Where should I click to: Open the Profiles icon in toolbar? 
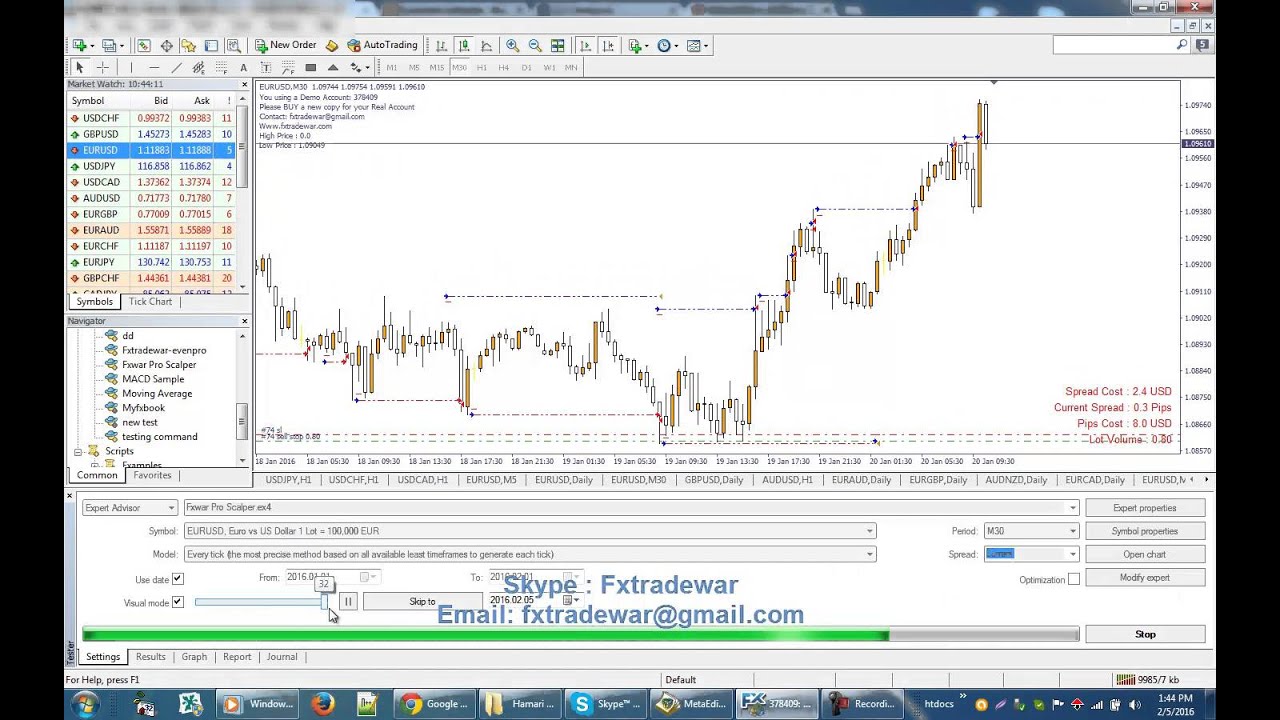pos(111,45)
